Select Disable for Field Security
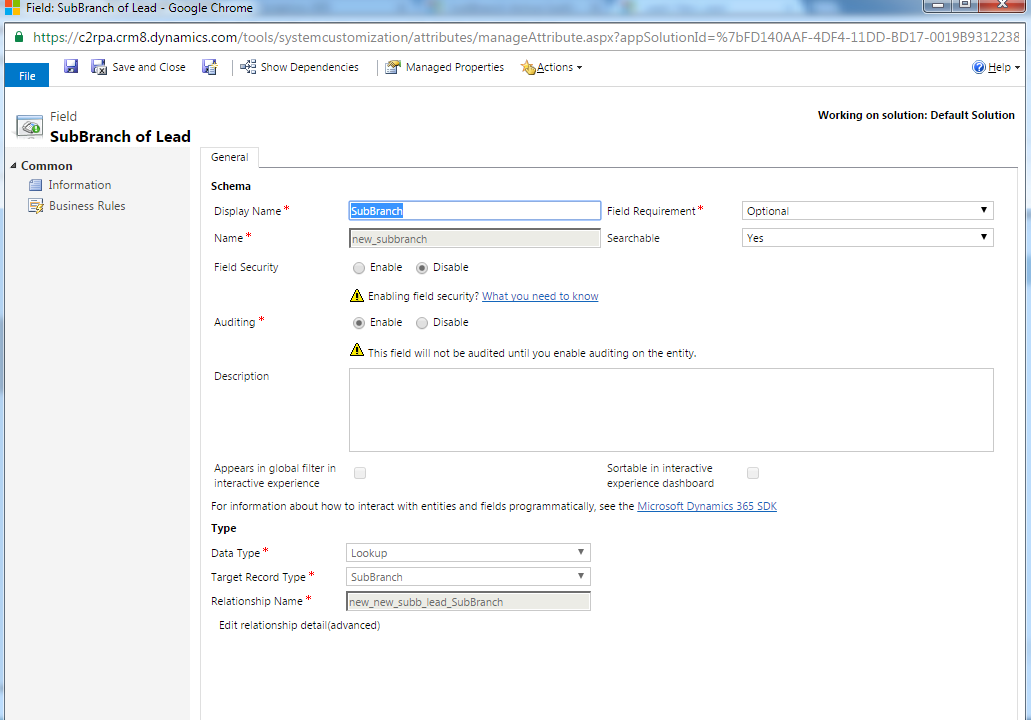Screen dimensions: 1031x720 tap(421, 268)
